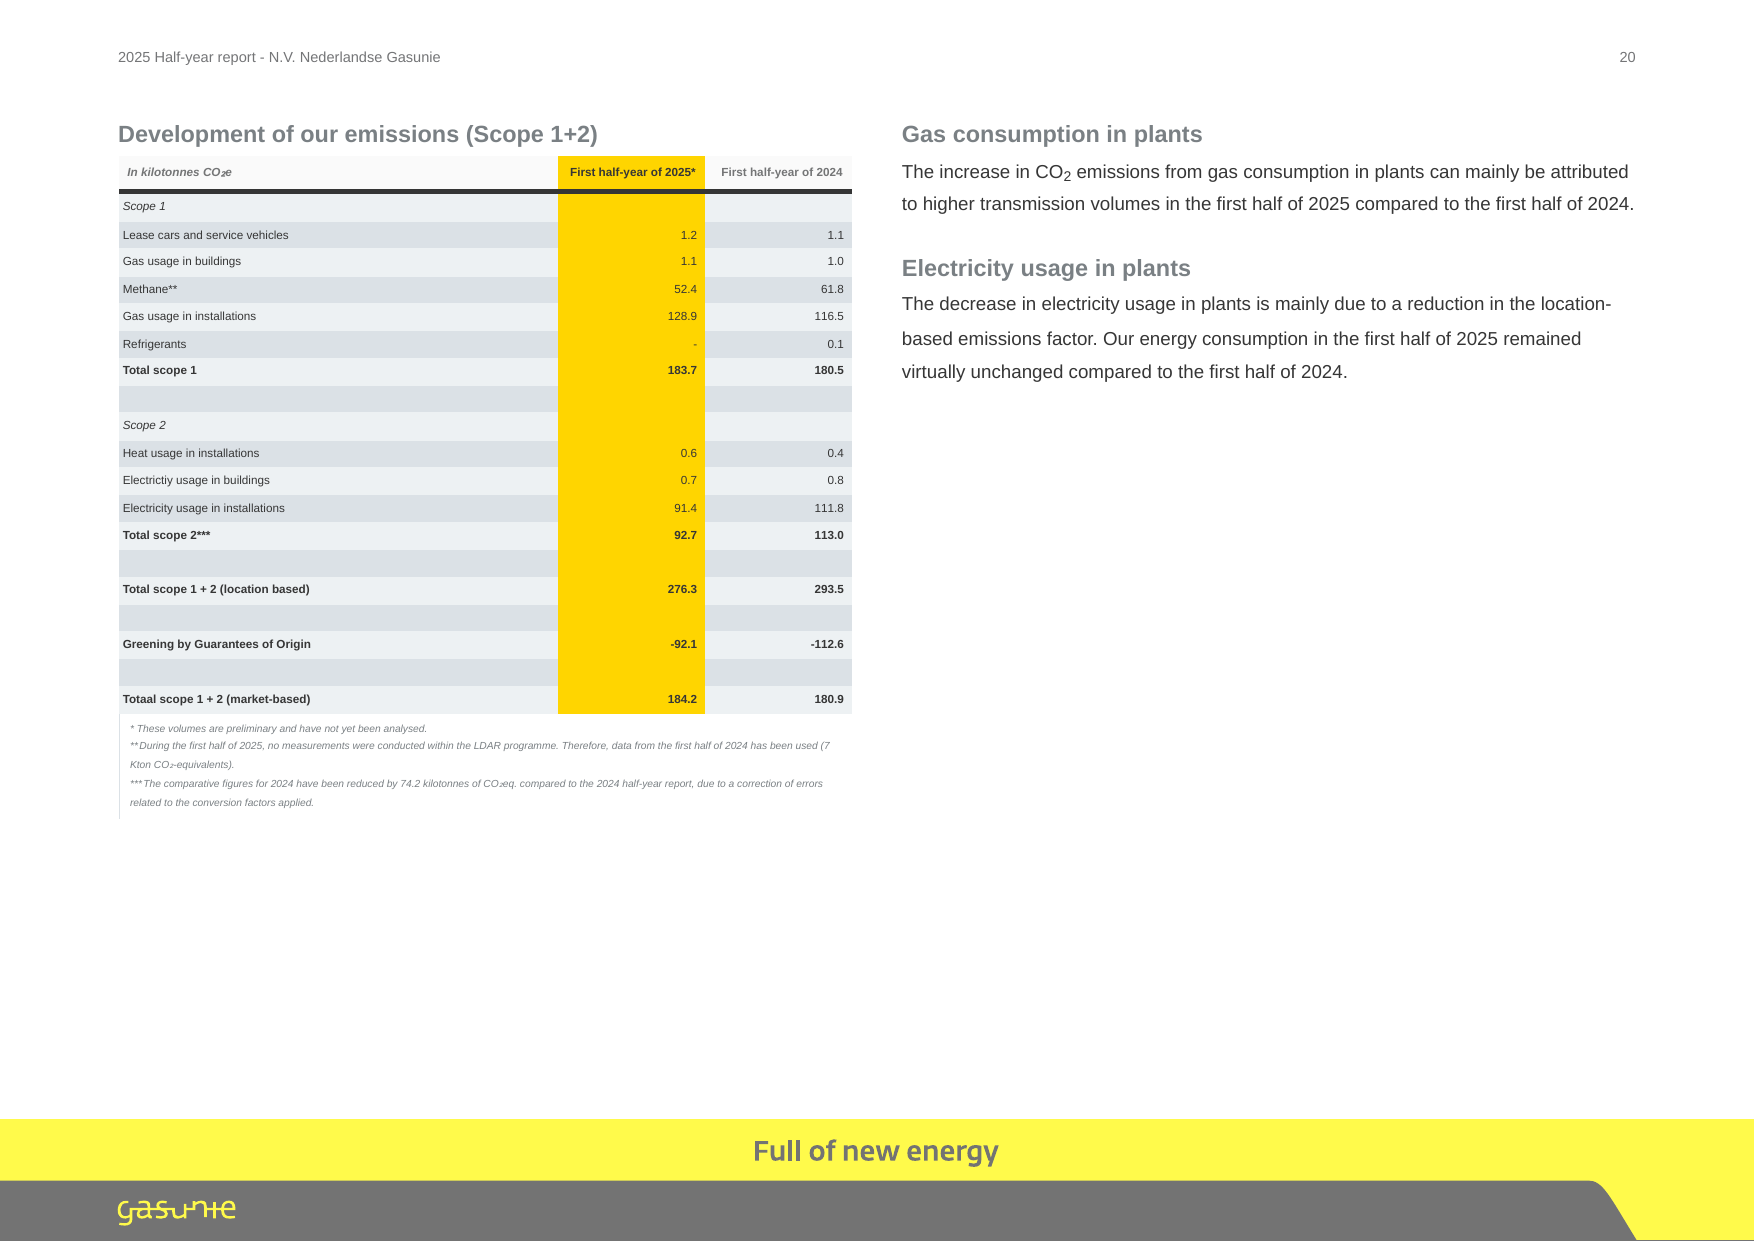Select 'Total scope 1 + 2 (location based)' label
The width and height of the screenshot is (1754, 1242).
(216, 589)
